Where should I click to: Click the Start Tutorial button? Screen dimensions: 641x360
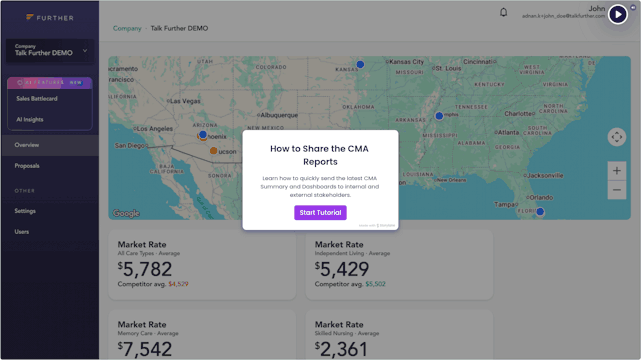coord(320,212)
